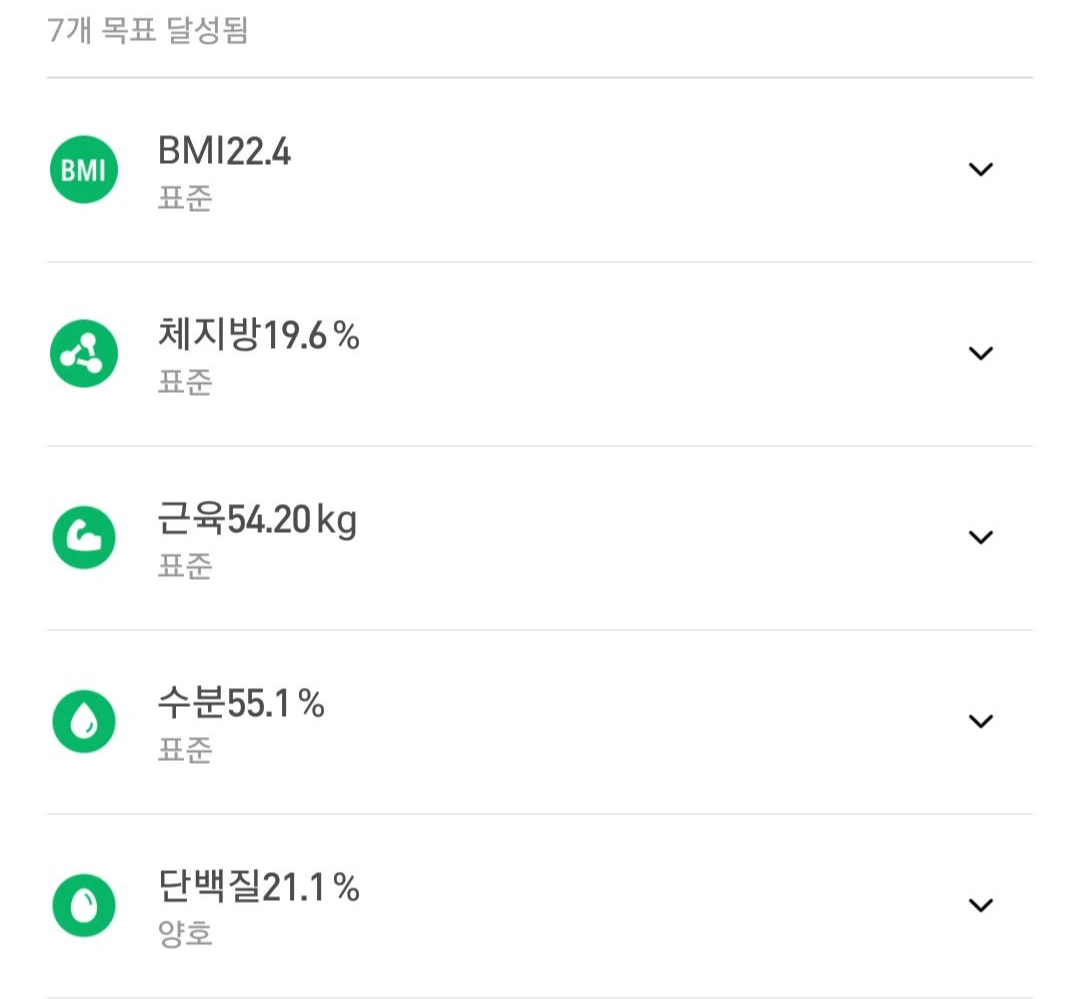Viewport: 1080px width, 999px height.
Task: Open the 단백질21.1 % entry
Action: coord(259,887)
